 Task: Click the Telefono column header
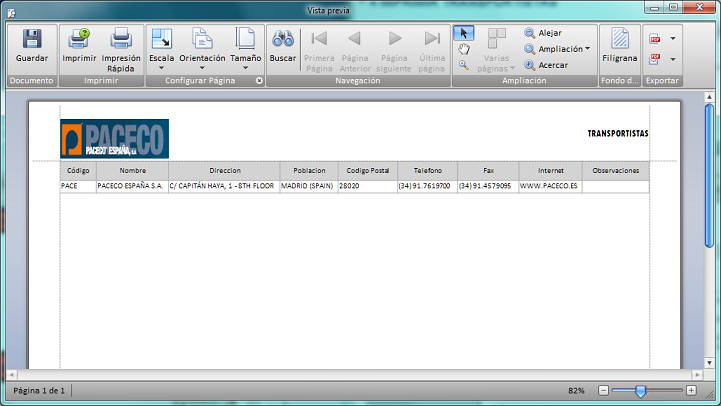pos(428,171)
